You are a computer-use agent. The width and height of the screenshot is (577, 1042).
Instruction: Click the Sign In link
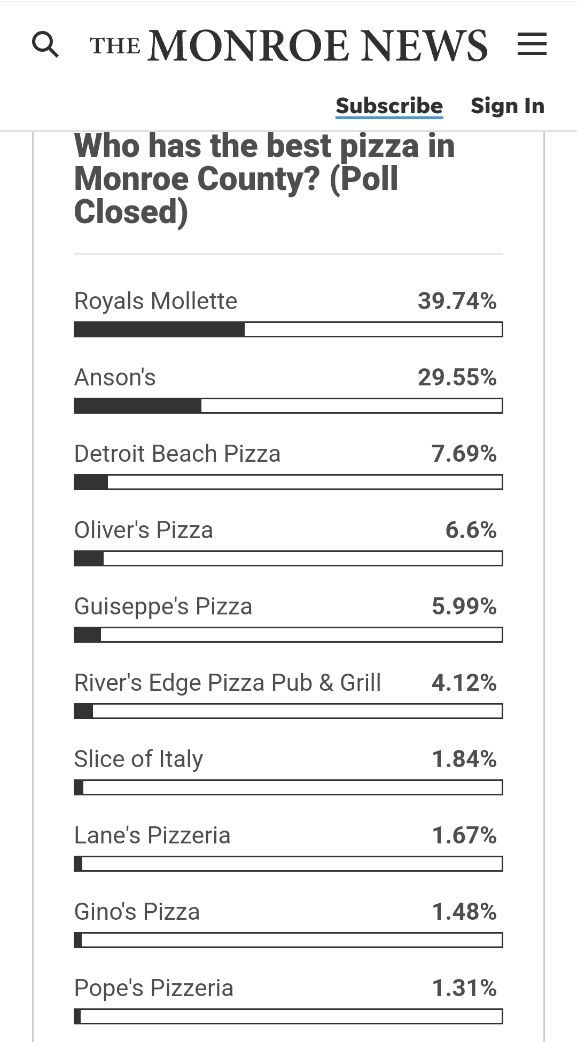click(x=507, y=106)
